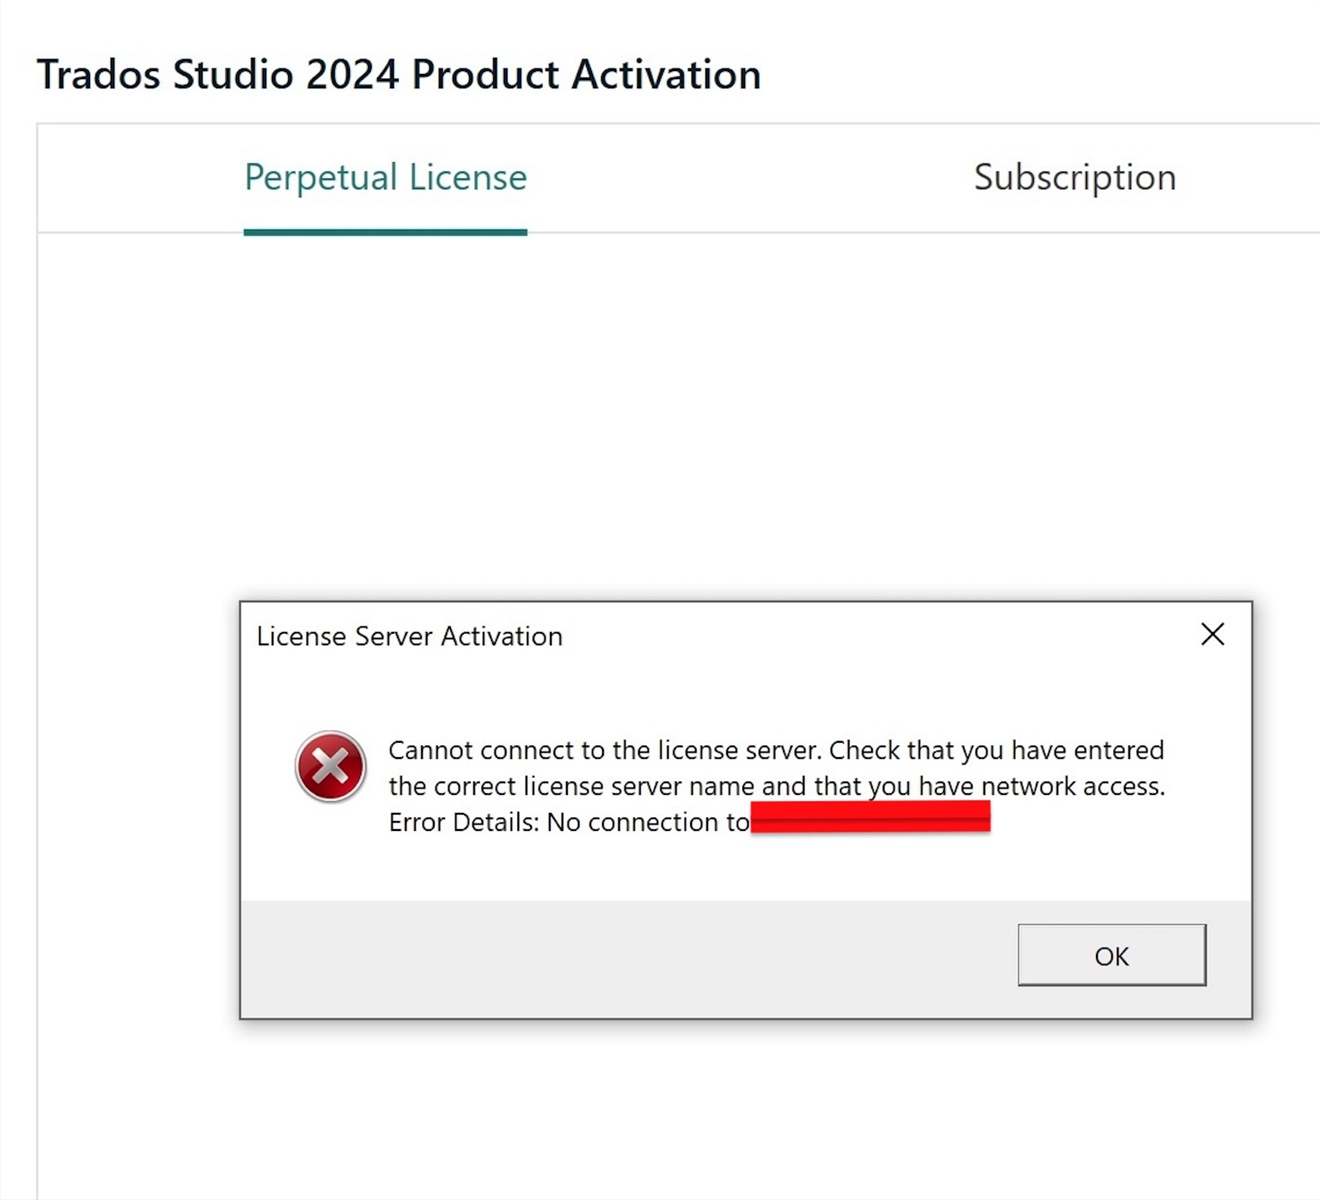Click the License Server Activation title bar
1320x1200 pixels.
click(409, 636)
